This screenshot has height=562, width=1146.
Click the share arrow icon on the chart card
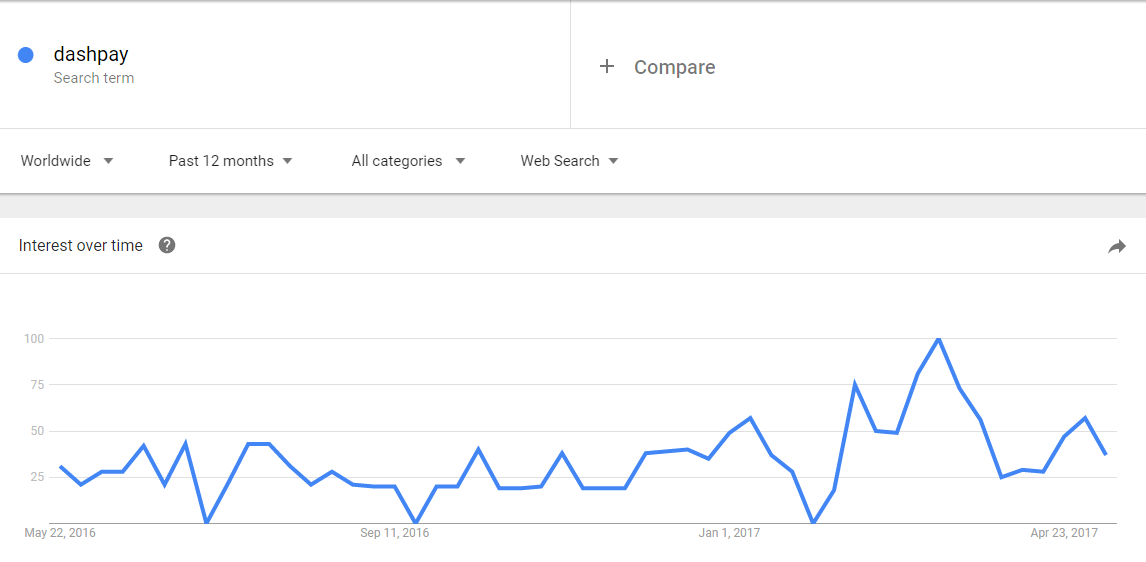click(x=1117, y=247)
